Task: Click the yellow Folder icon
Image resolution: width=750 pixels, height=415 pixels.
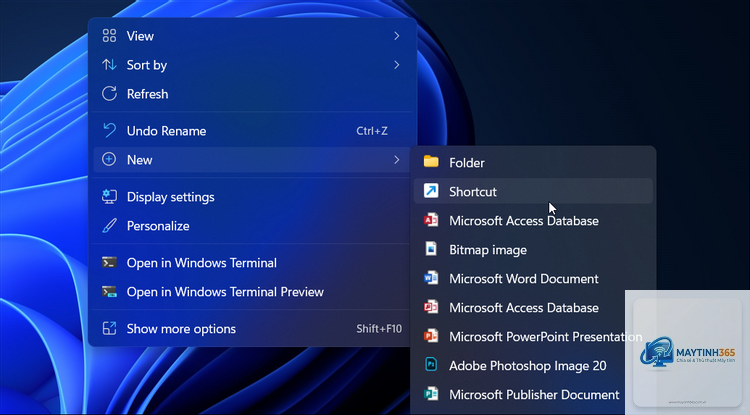Action: pyautogui.click(x=431, y=162)
